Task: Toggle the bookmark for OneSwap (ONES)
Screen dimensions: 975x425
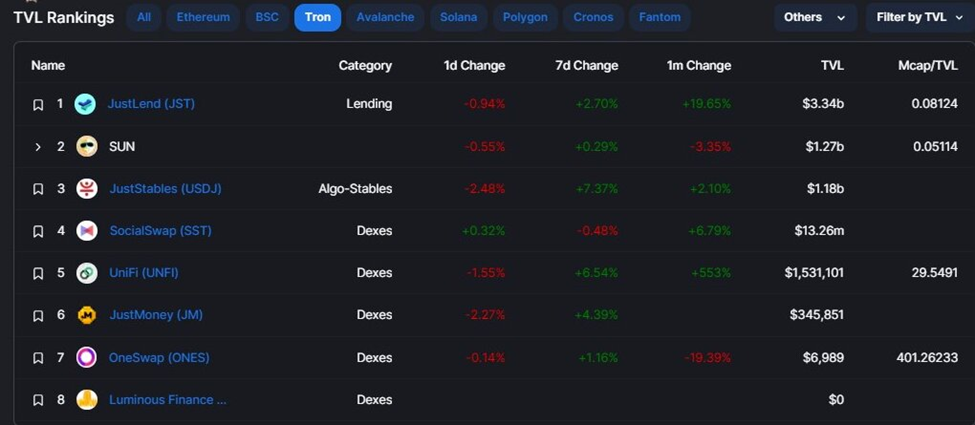Action: click(38, 358)
